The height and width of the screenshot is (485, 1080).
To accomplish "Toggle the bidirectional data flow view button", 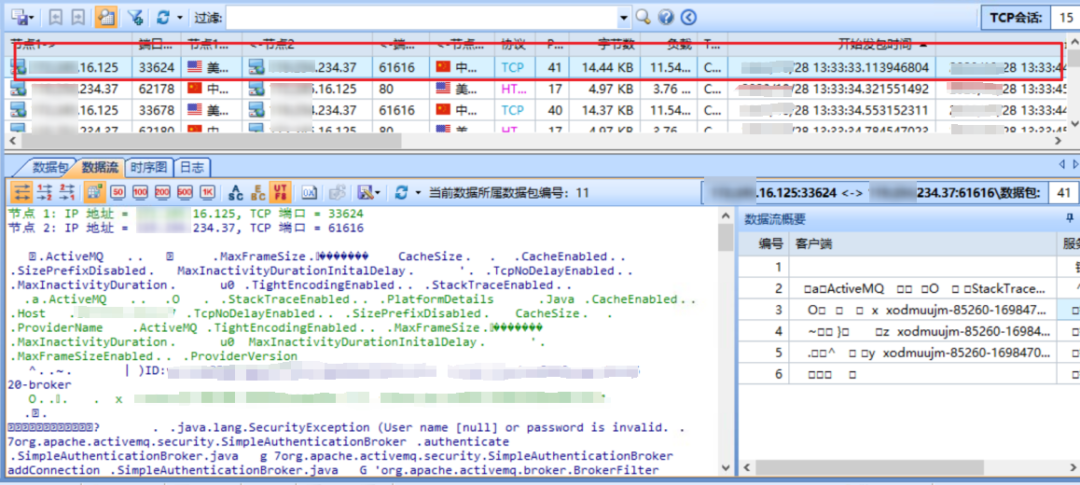I will tap(20, 192).
